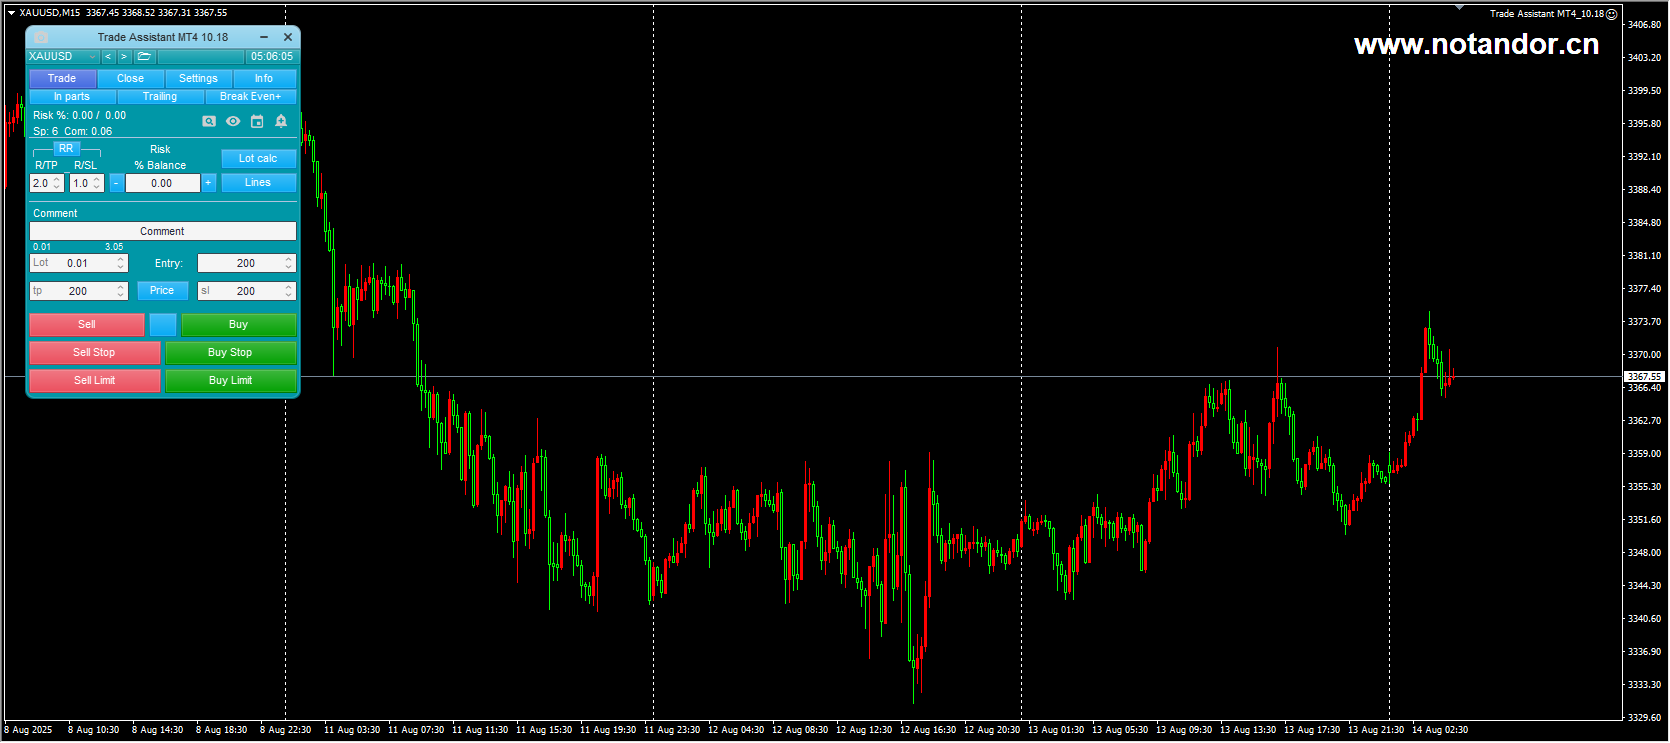
Task: Select the Trailing tab
Action: (x=160, y=97)
